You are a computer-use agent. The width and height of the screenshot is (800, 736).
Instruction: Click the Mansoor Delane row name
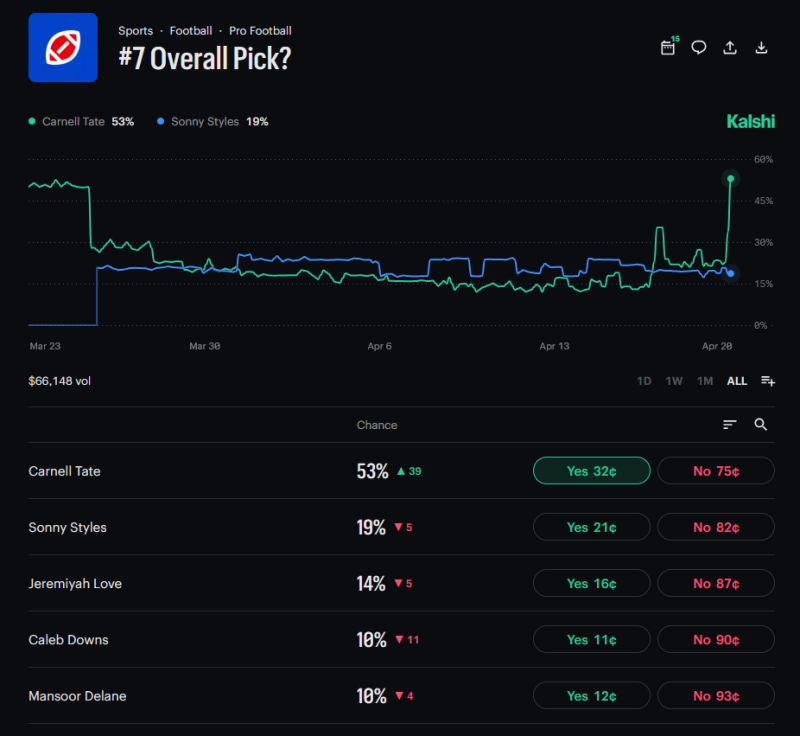coord(77,696)
